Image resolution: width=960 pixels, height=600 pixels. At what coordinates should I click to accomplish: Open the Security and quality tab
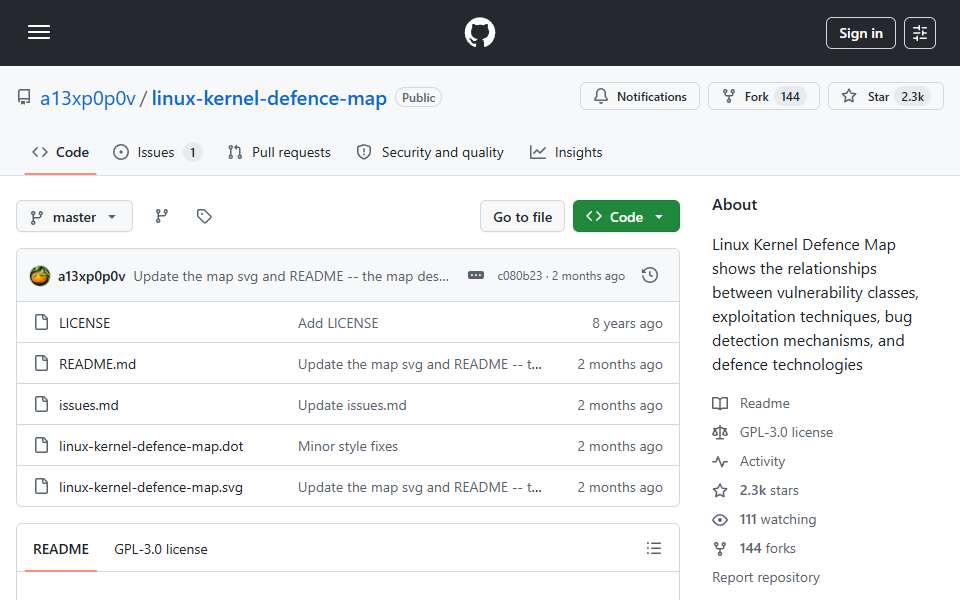coord(430,152)
